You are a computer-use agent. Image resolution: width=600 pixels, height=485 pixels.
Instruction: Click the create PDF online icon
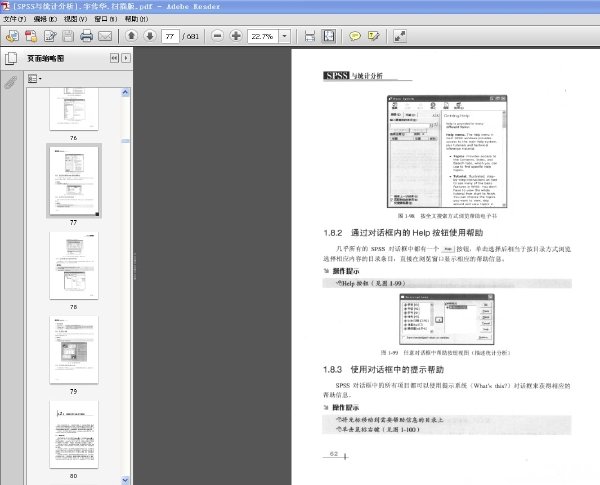[x=12, y=36]
